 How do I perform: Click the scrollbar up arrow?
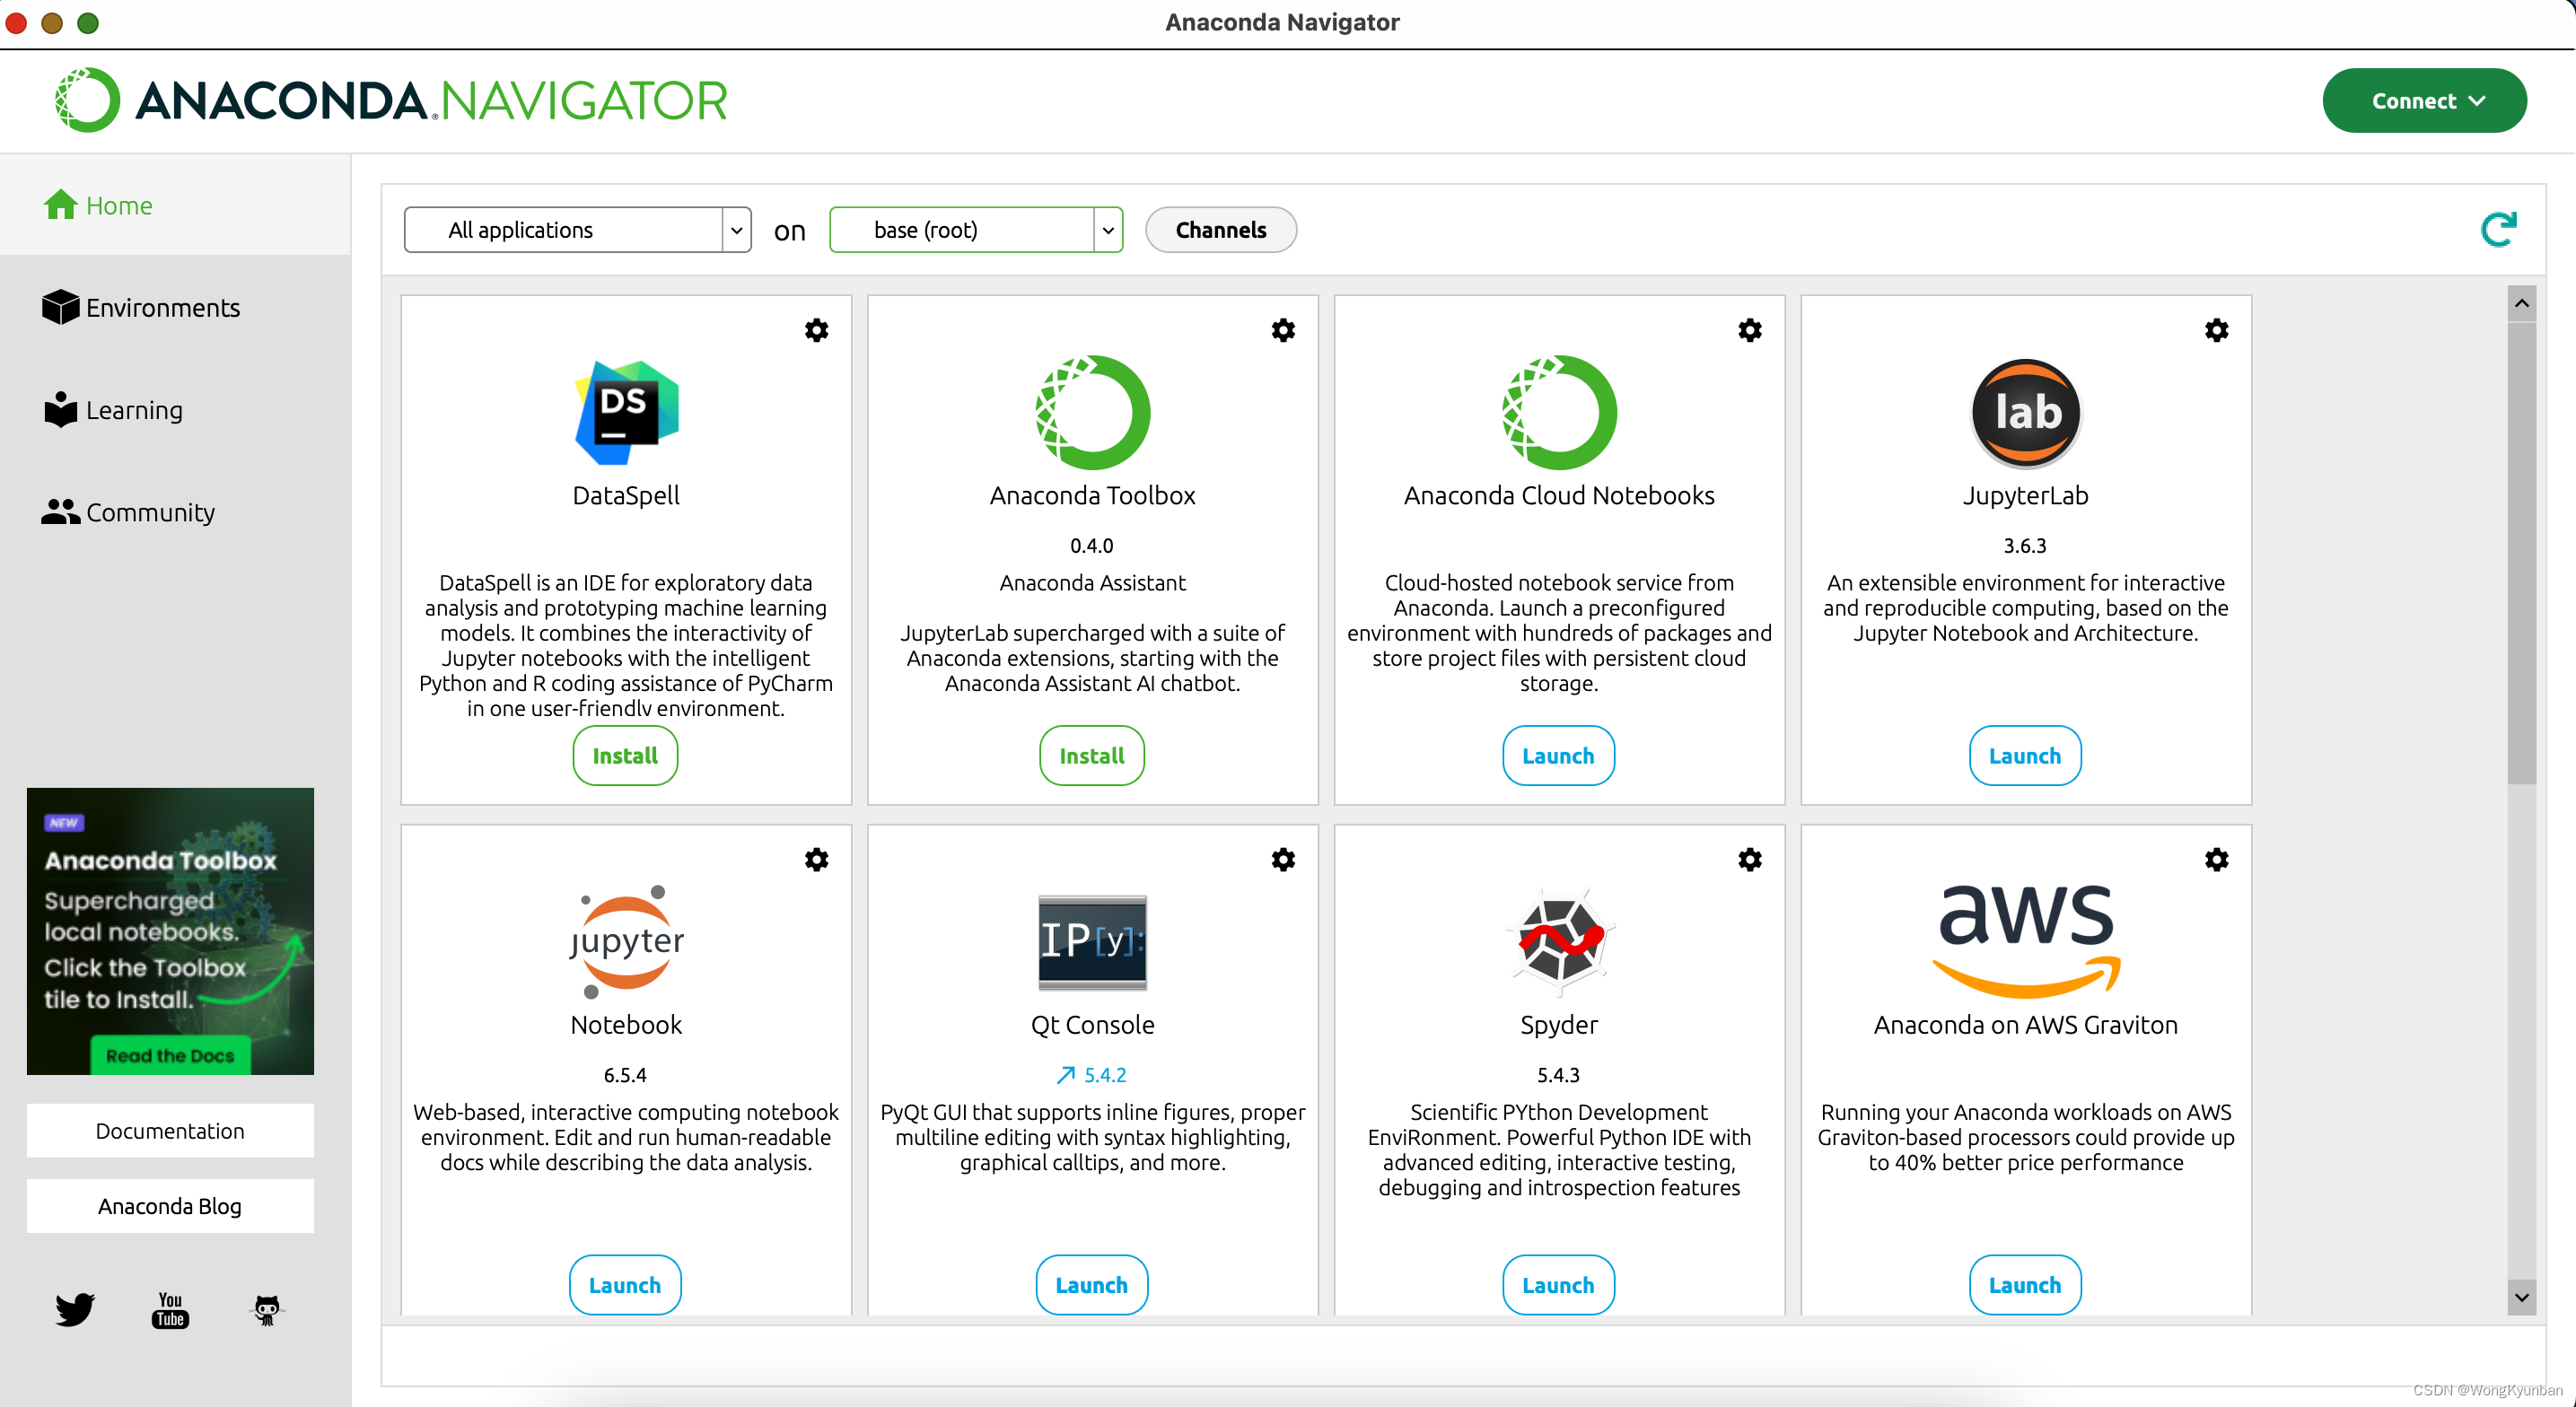click(x=2522, y=303)
